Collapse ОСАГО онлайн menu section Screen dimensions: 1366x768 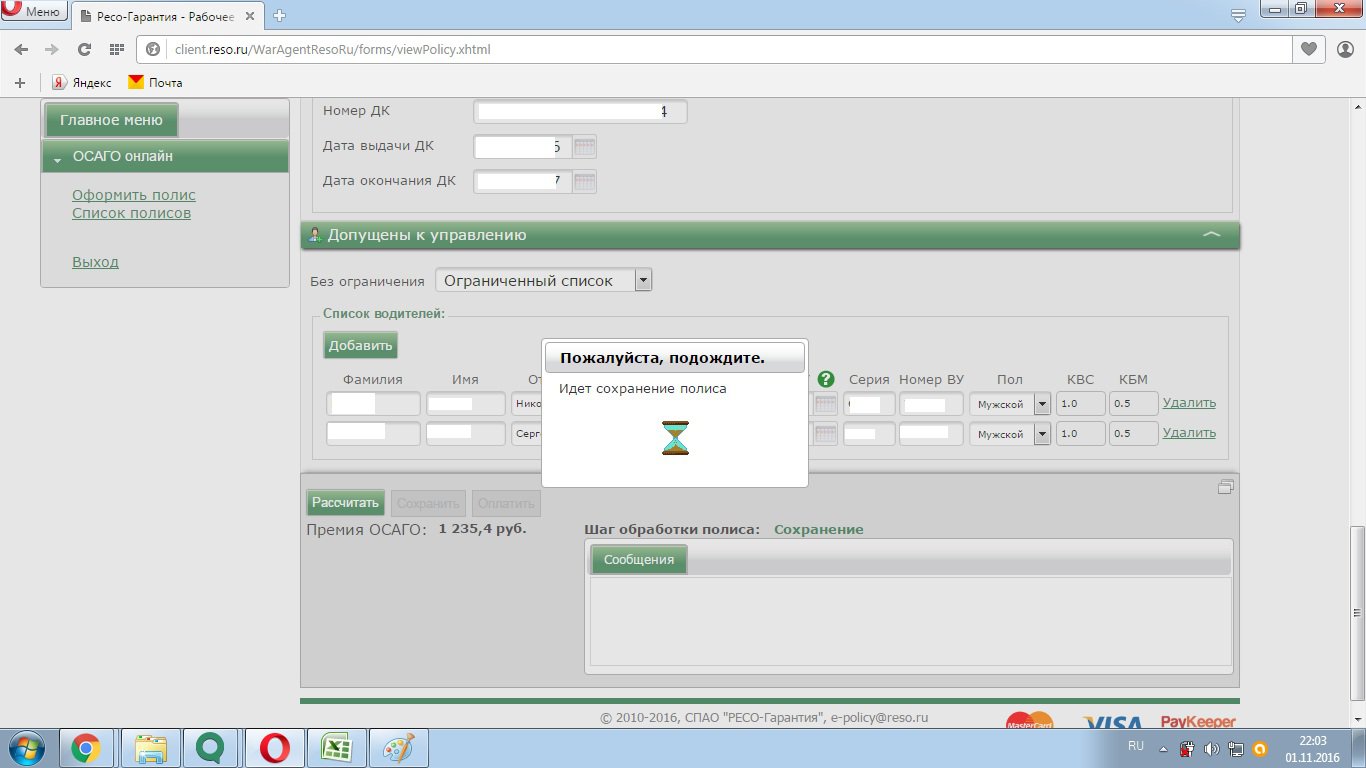pos(59,158)
